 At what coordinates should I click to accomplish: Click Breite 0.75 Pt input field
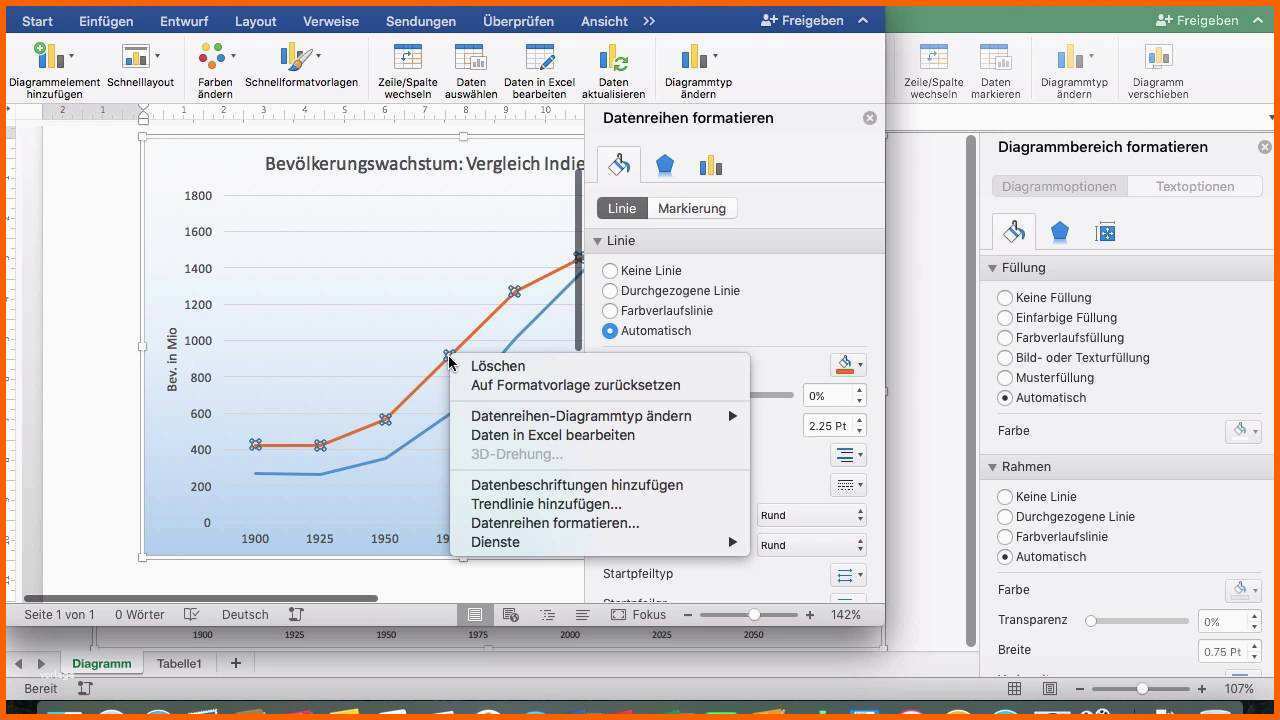[1222, 652]
